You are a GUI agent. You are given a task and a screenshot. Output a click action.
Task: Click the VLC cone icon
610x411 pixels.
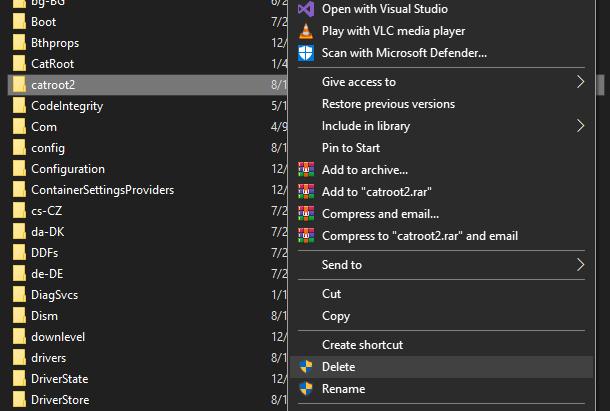pyautogui.click(x=306, y=31)
